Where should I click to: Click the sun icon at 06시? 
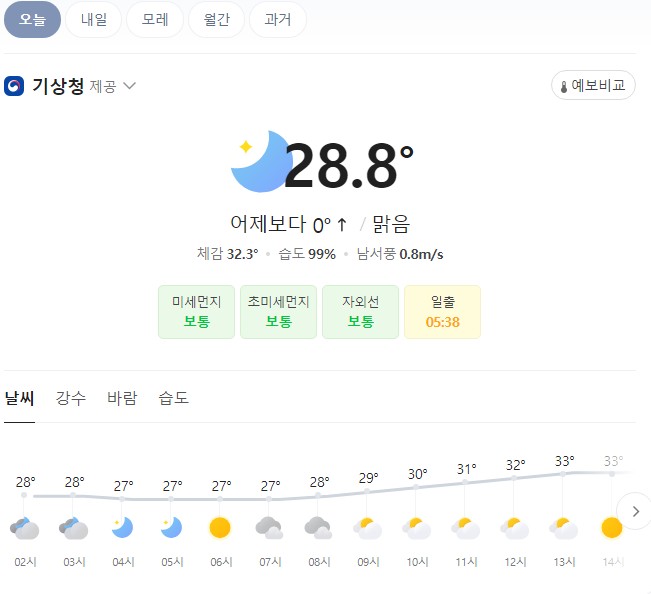[220, 528]
